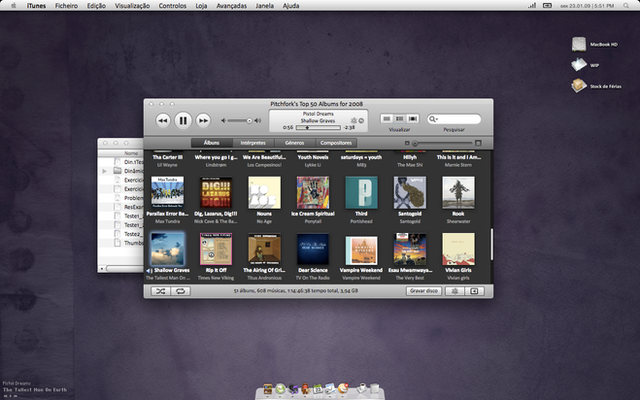Select The Airing Of Grievances album cover
640x400 pixels.
point(264,249)
